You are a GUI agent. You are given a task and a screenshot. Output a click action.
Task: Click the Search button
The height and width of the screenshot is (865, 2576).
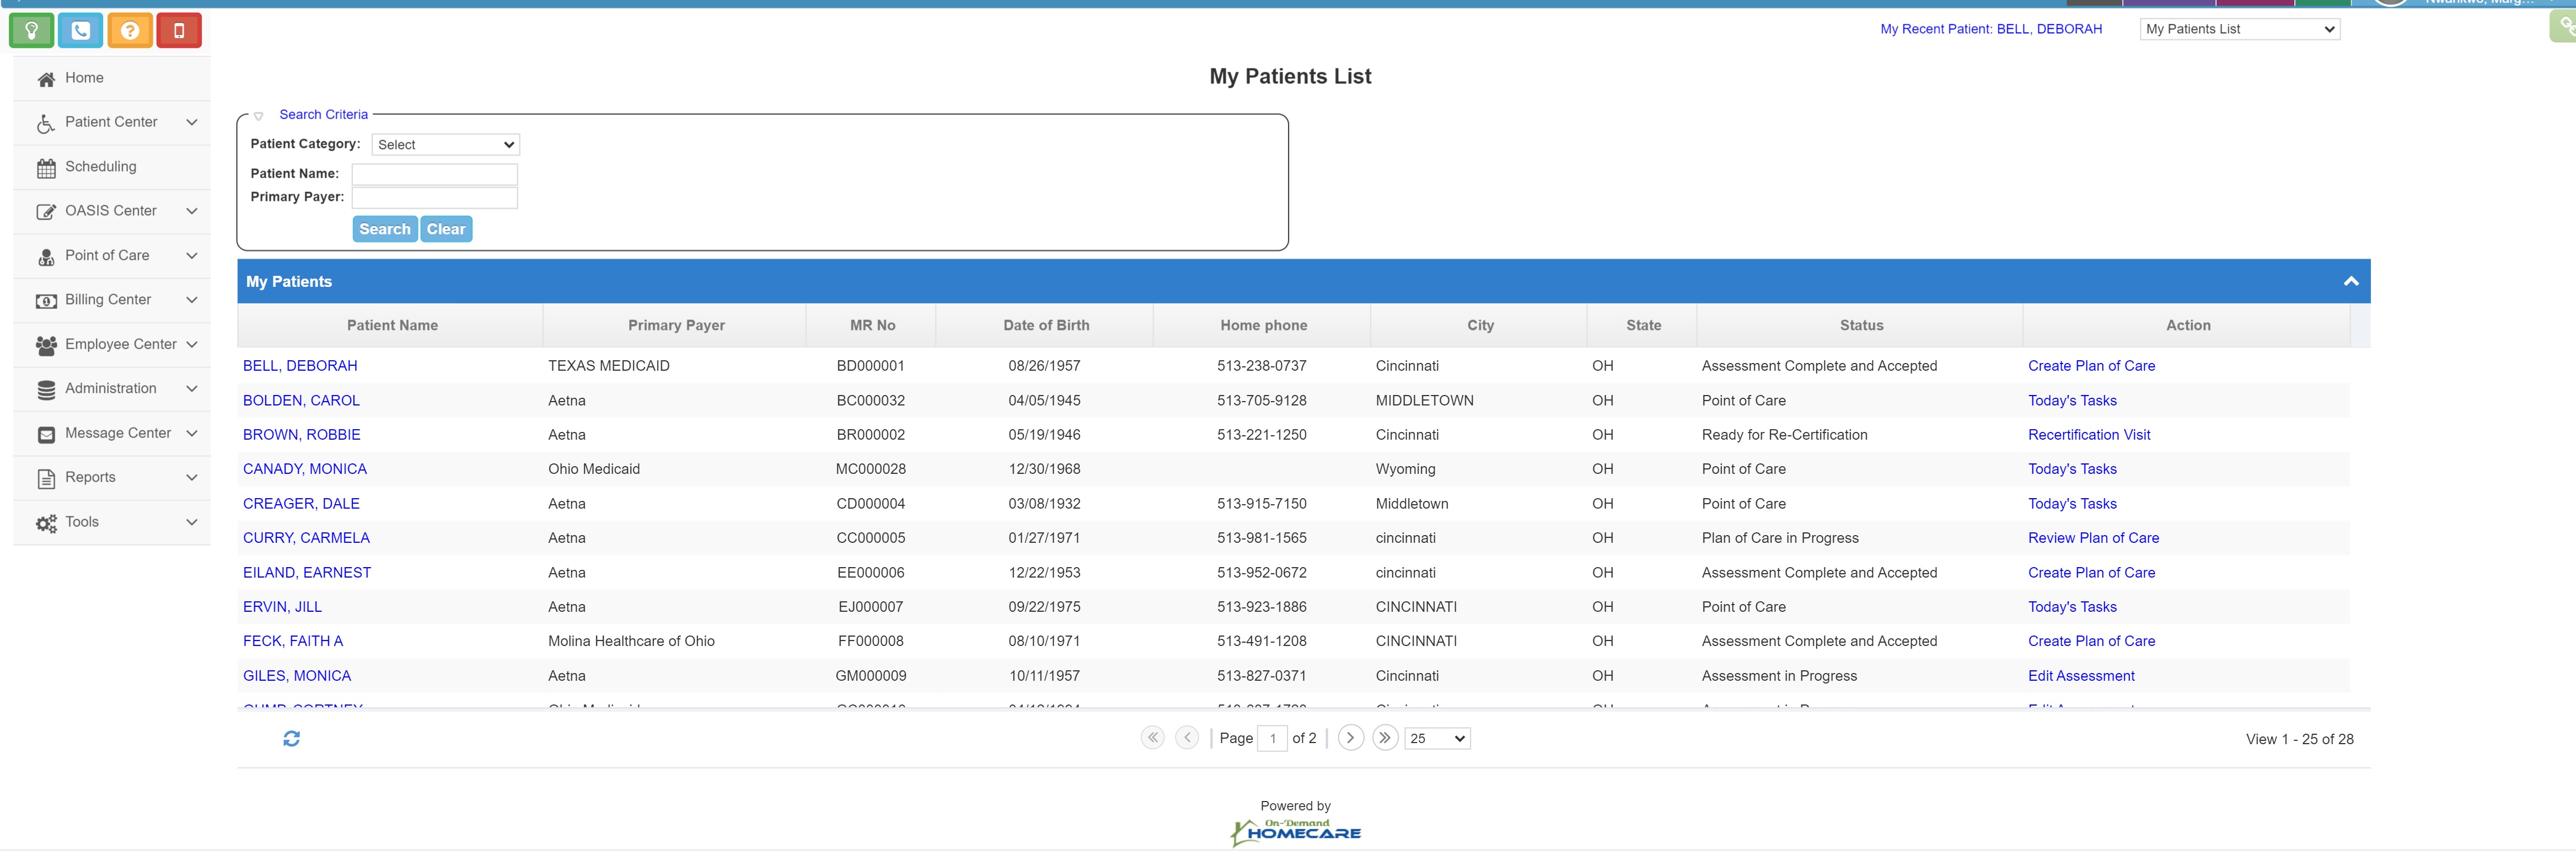(384, 229)
